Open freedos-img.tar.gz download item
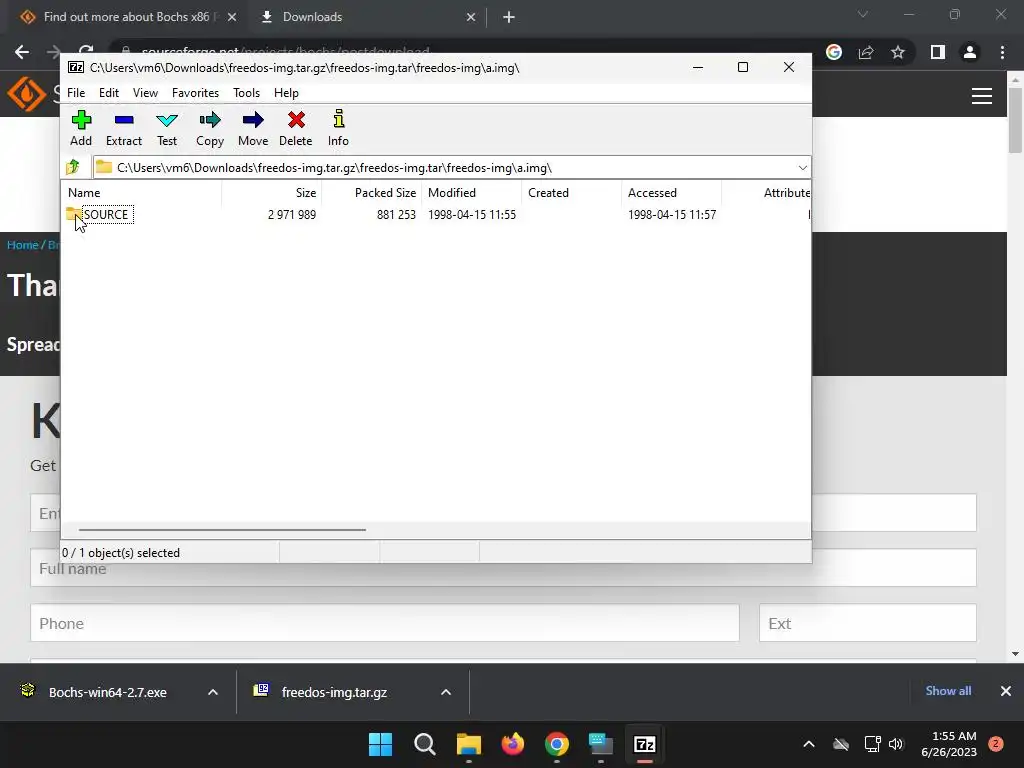This screenshot has height=768, width=1024. click(x=334, y=692)
